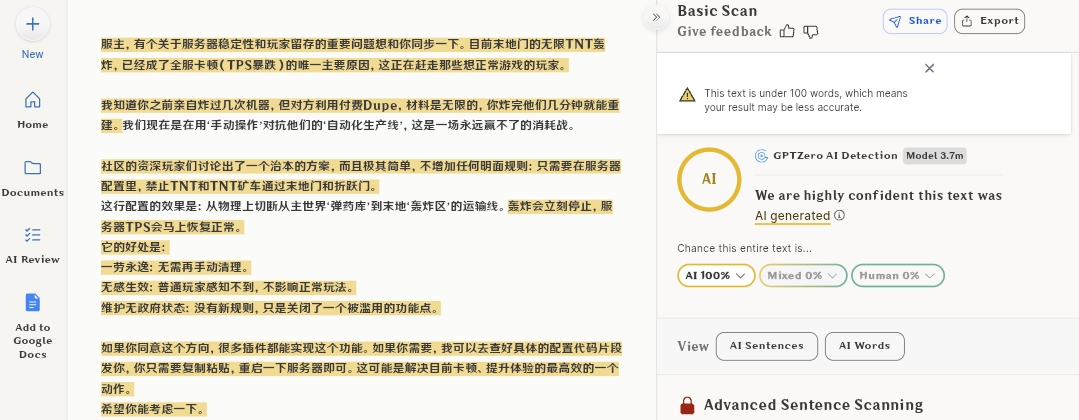Give thumbs down feedback on scan
1079x420 pixels.
pyautogui.click(x=811, y=32)
